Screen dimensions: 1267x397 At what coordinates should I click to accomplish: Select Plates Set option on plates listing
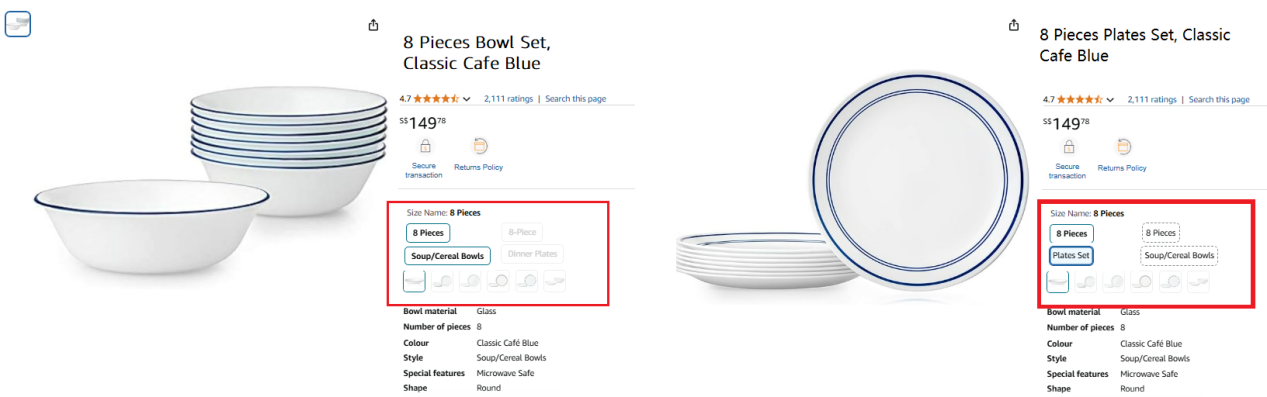click(1071, 256)
